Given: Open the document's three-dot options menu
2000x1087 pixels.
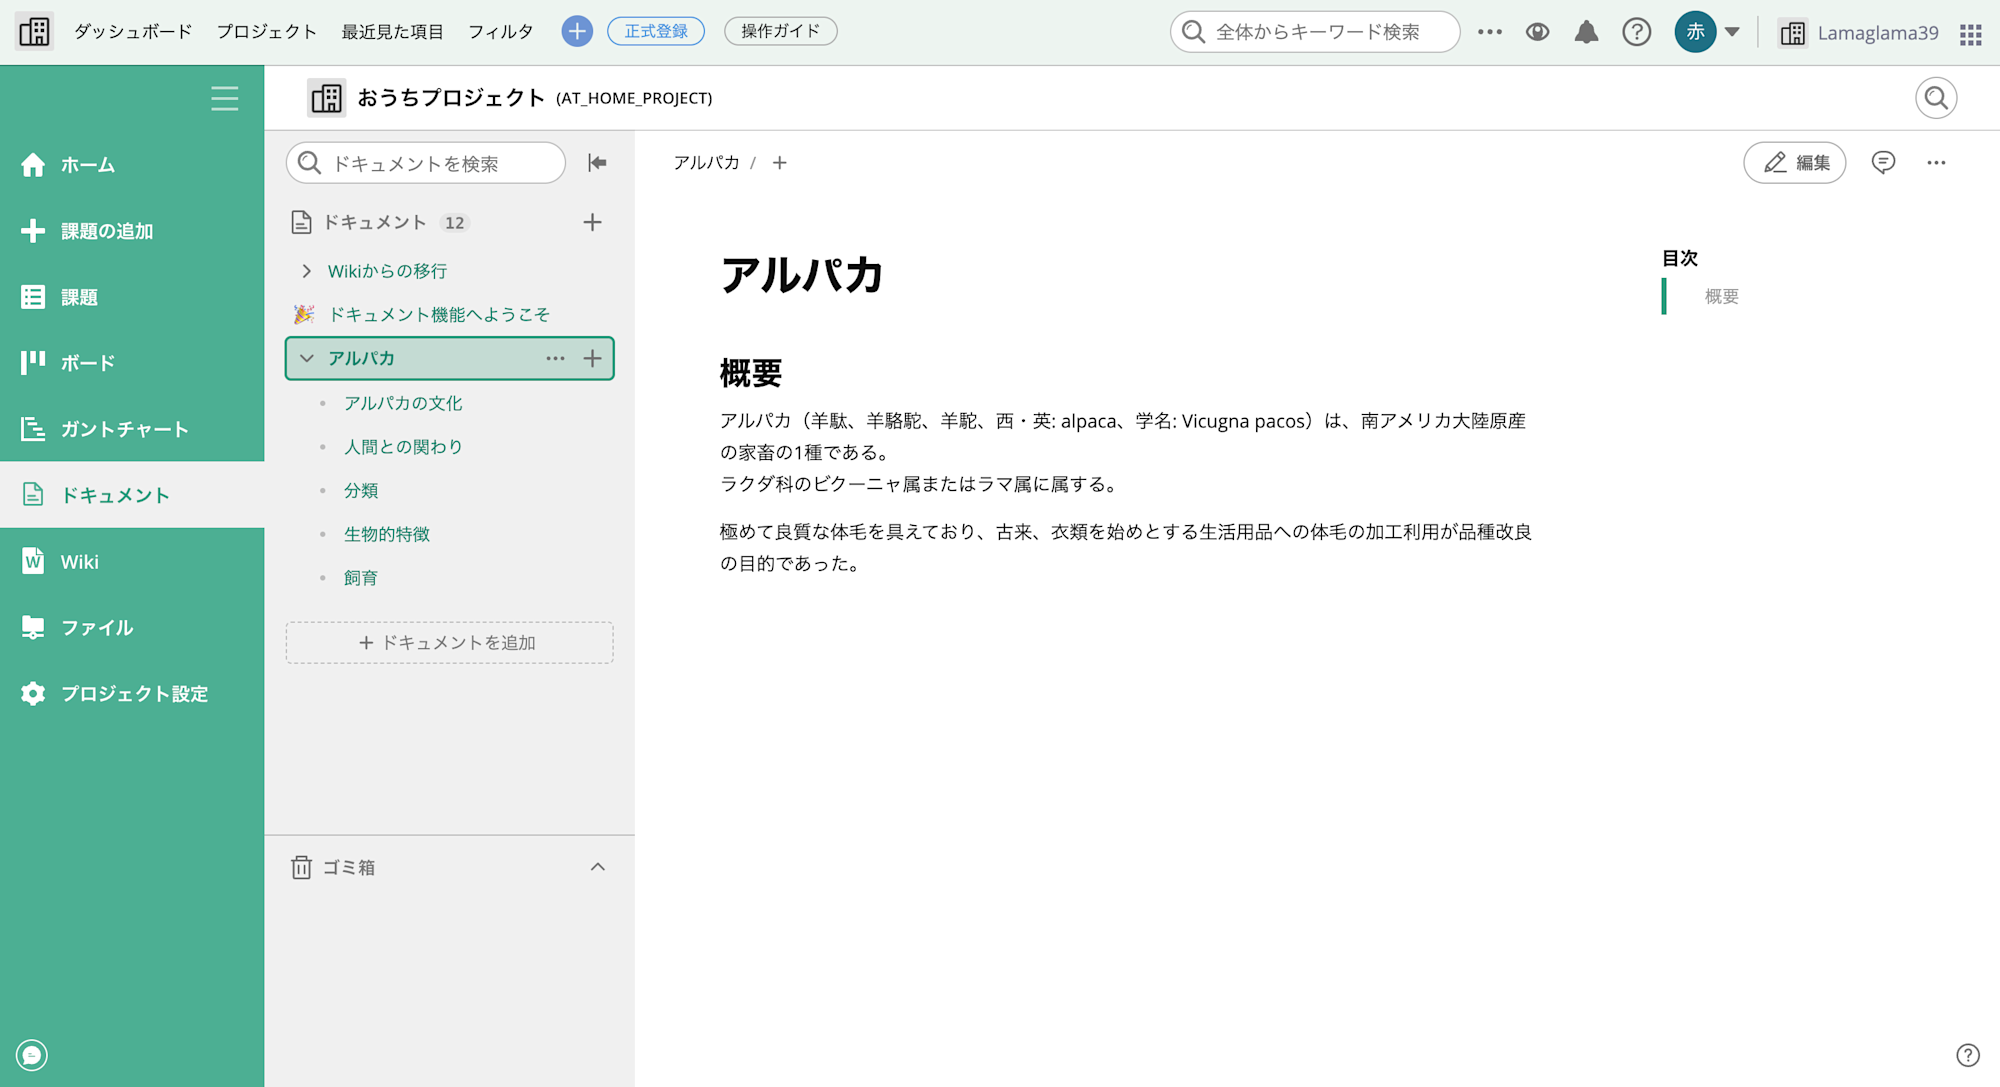Looking at the screenshot, I should tap(1936, 162).
